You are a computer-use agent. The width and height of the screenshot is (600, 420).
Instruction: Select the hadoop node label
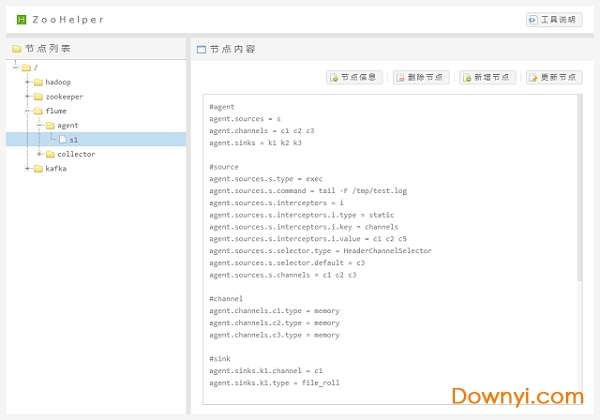point(58,82)
